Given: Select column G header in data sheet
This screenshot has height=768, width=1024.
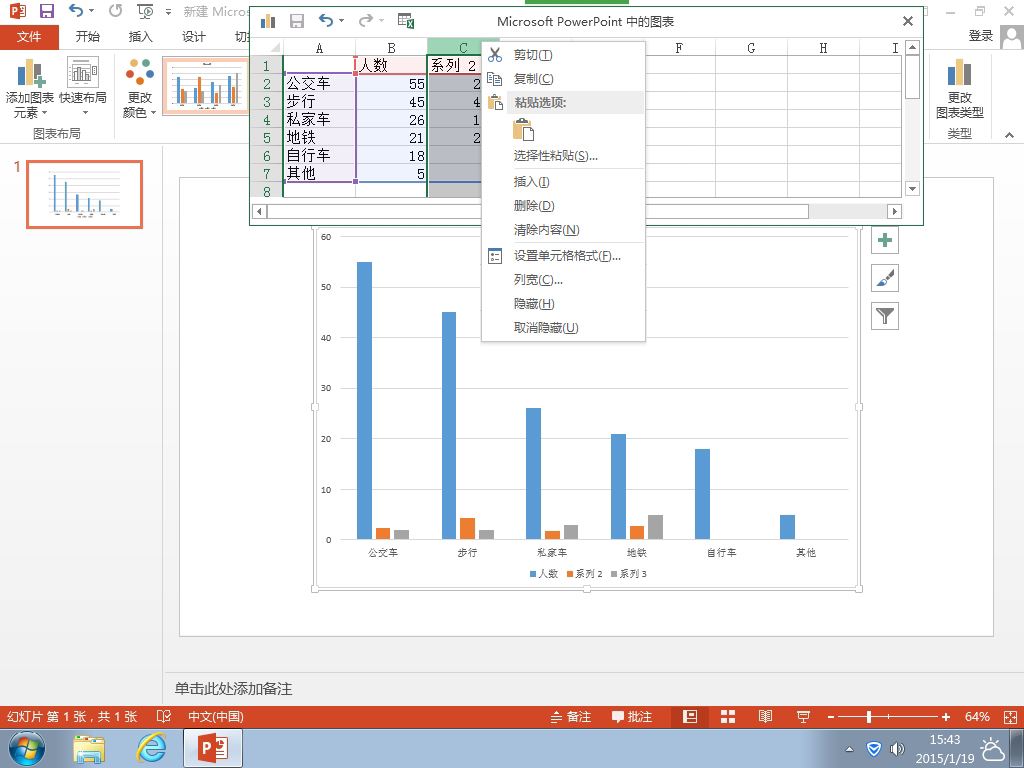Looking at the screenshot, I should [751, 48].
